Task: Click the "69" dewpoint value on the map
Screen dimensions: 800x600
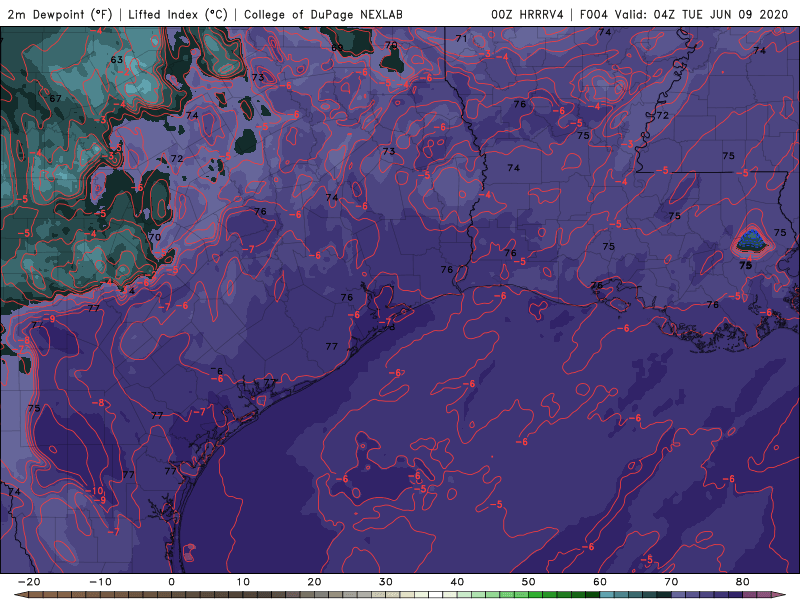Action: pyautogui.click(x=337, y=48)
